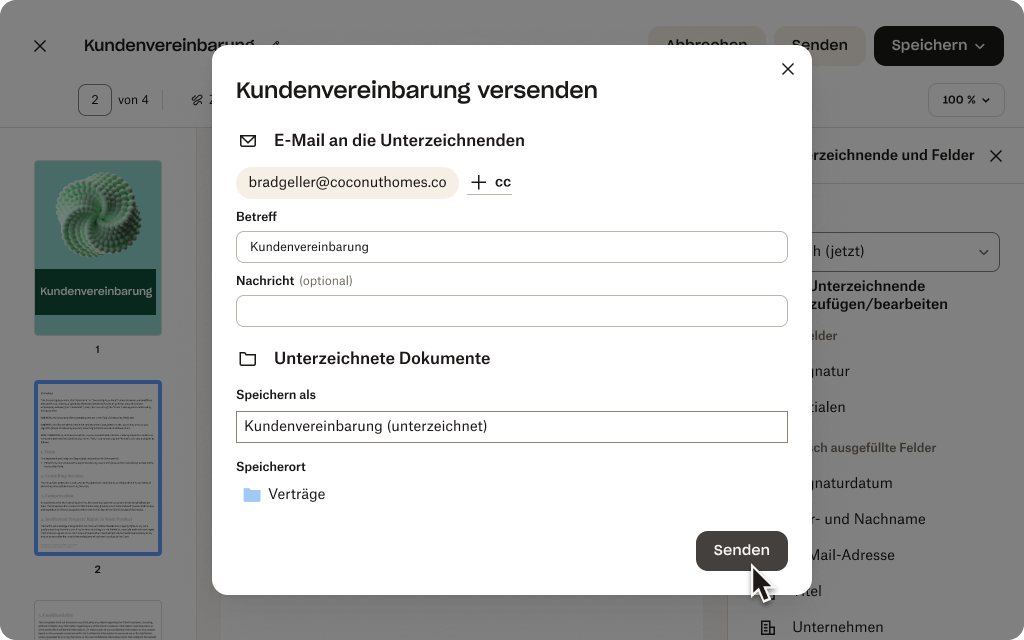Click the Speichern als filename field
Image resolution: width=1024 pixels, height=640 pixels.
point(511,426)
